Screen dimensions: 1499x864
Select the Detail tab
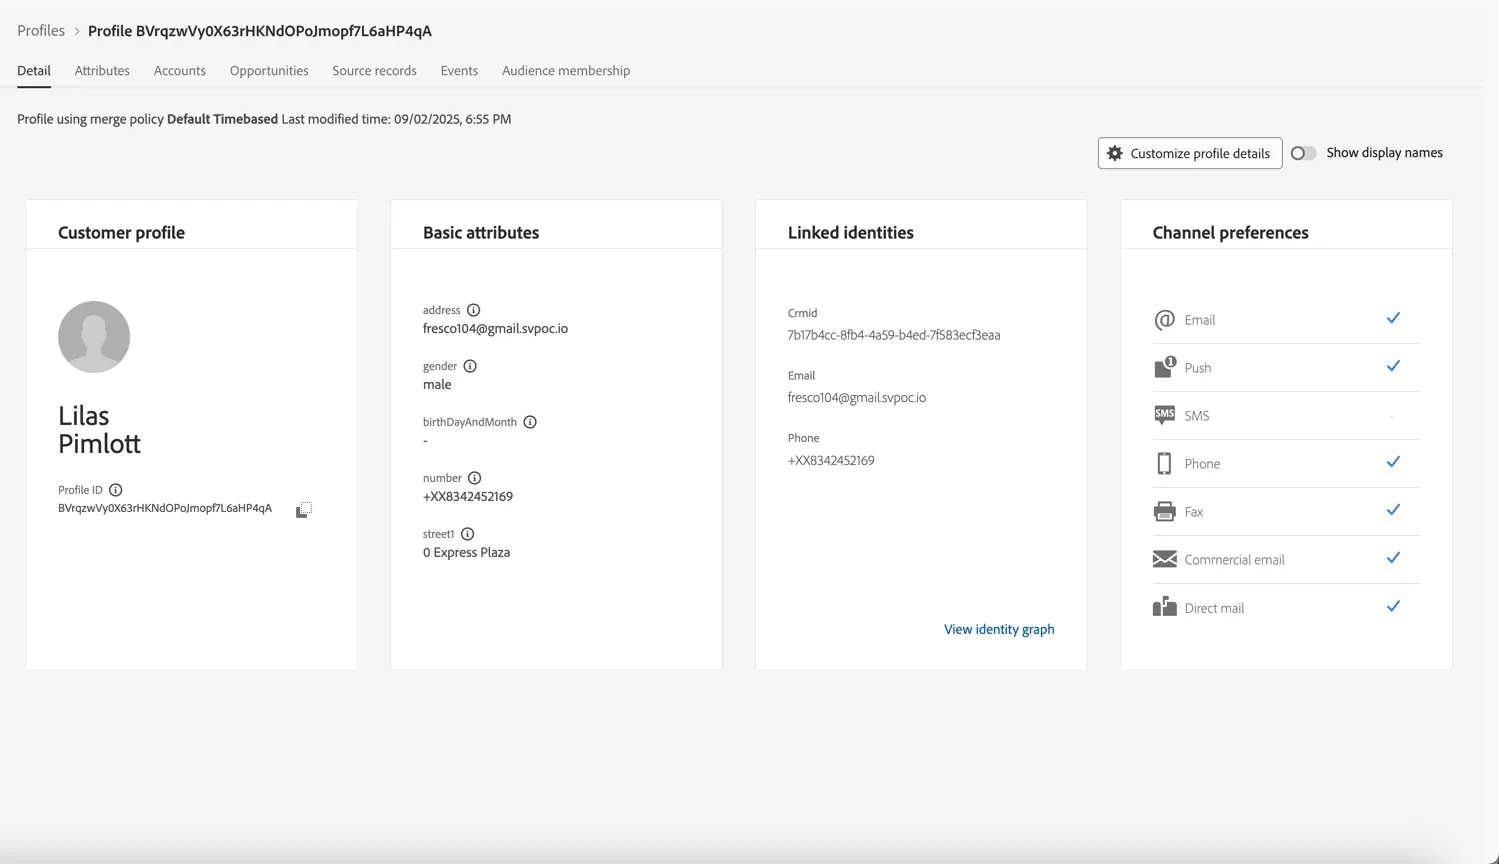click(x=34, y=71)
